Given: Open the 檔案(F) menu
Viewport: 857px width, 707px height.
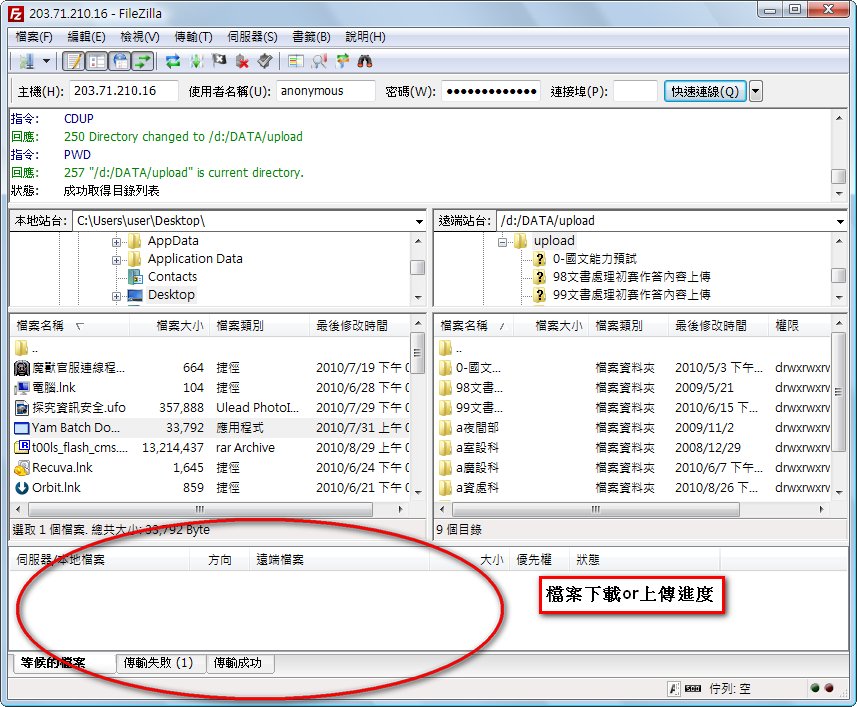Looking at the screenshot, I should (x=34, y=37).
